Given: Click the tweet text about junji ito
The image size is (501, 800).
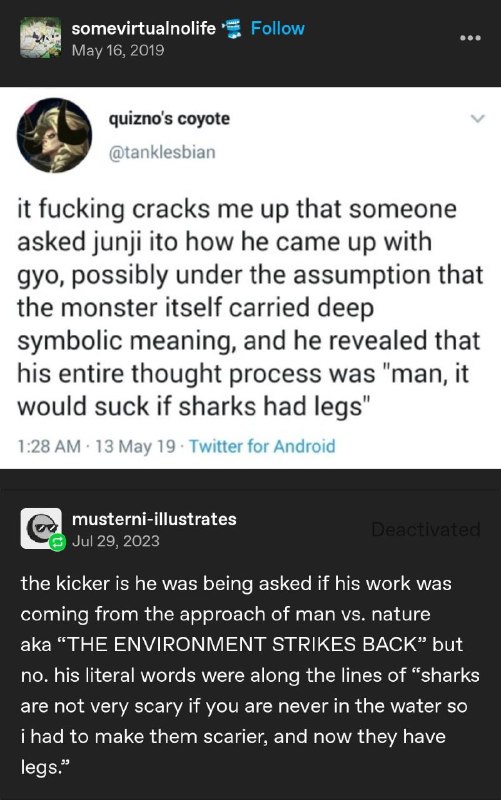Looking at the screenshot, I should tap(250, 308).
